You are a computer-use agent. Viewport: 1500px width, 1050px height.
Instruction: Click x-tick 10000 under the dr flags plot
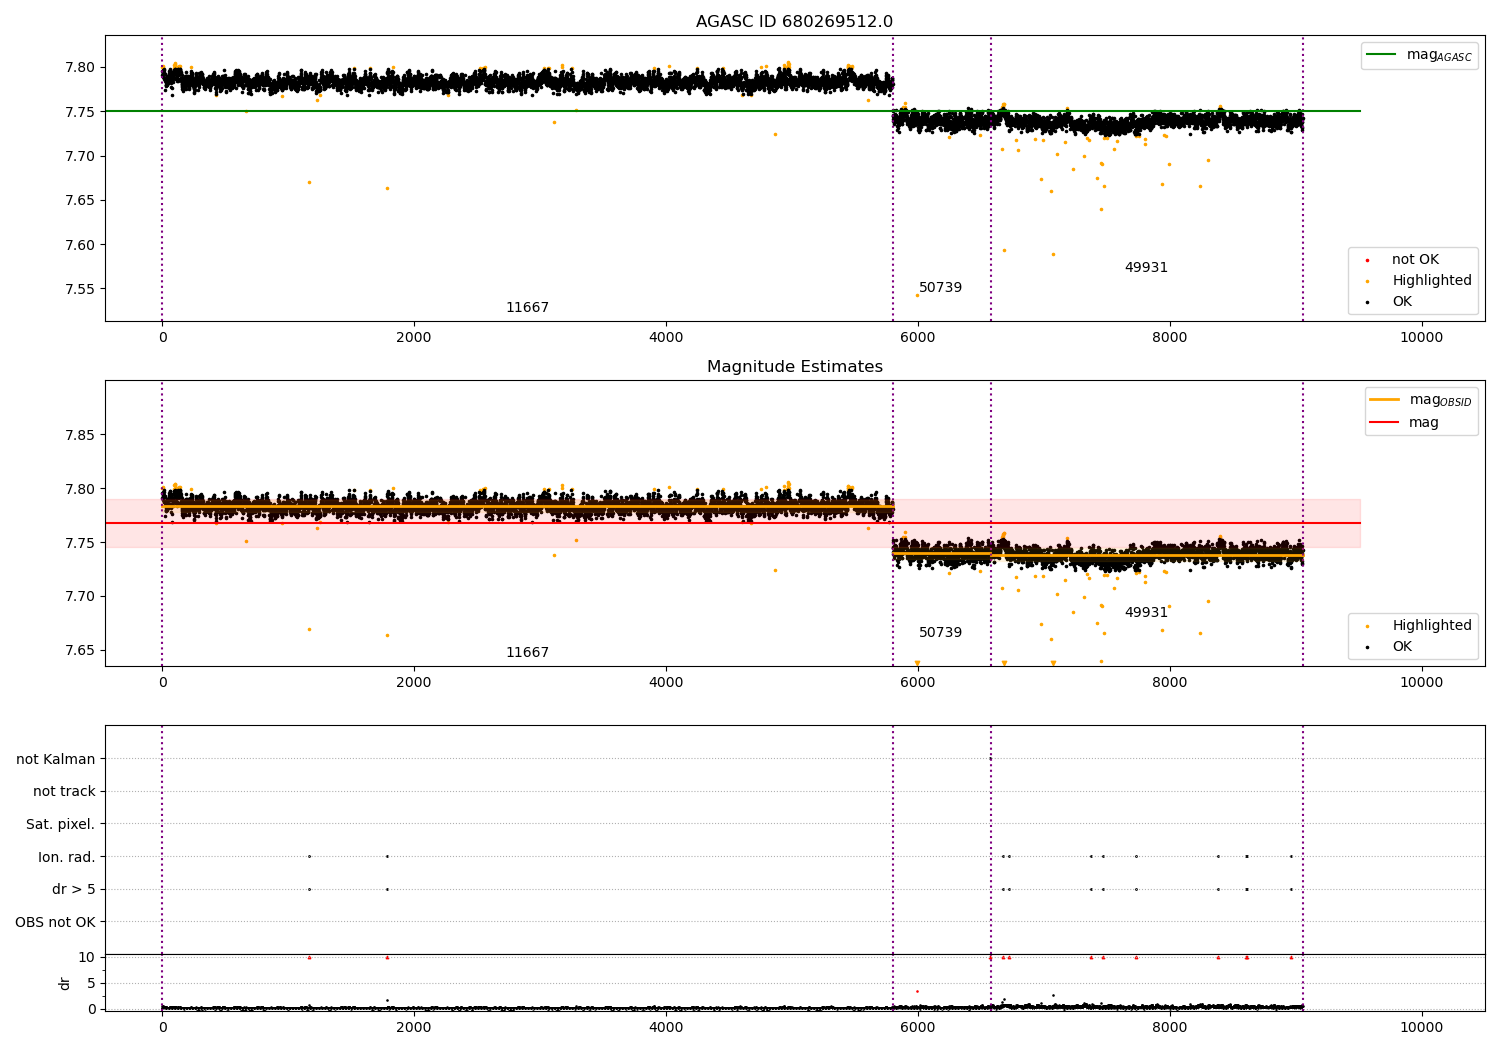1422,1028
